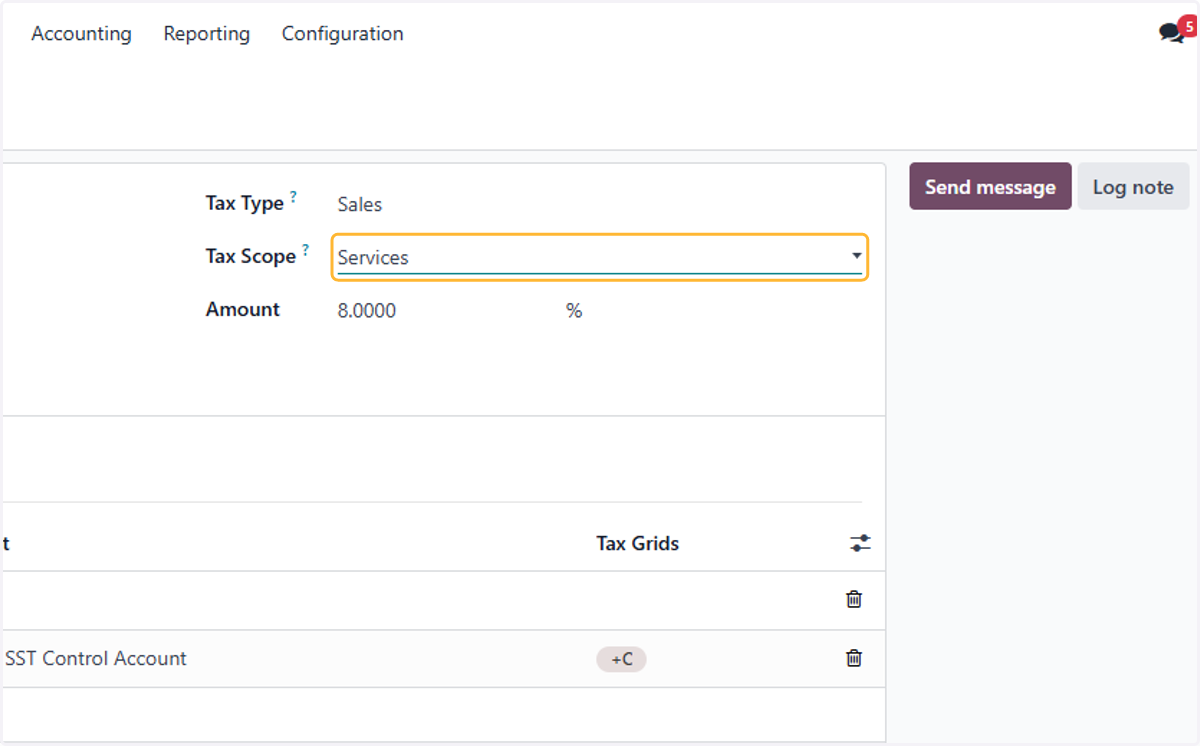The width and height of the screenshot is (1200, 746).
Task: Delete the empty first distribution row
Action: [x=854, y=599]
